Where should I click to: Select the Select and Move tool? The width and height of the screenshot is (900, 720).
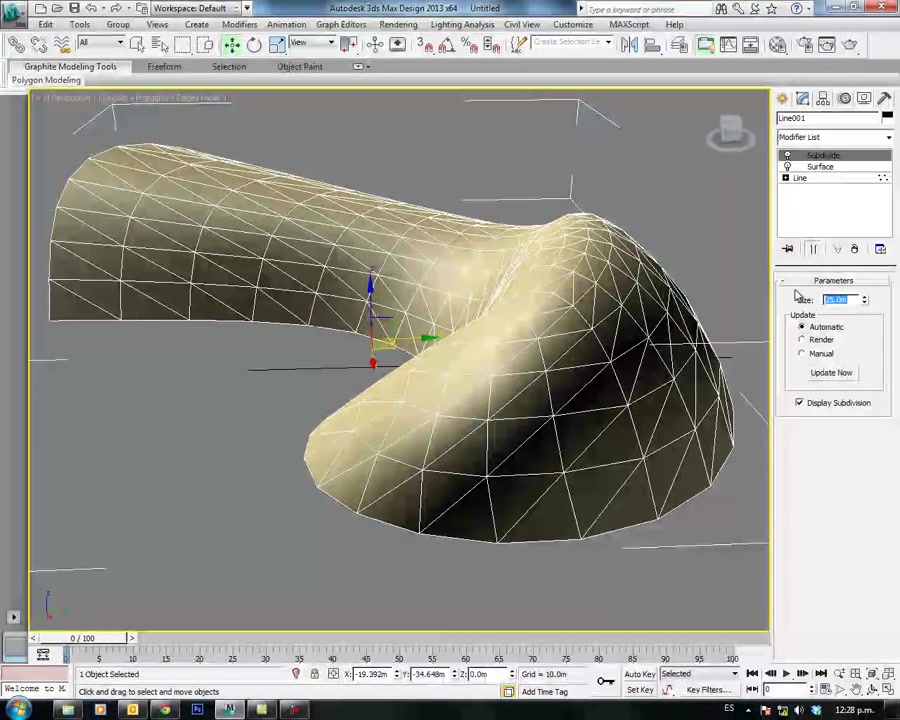click(x=231, y=44)
